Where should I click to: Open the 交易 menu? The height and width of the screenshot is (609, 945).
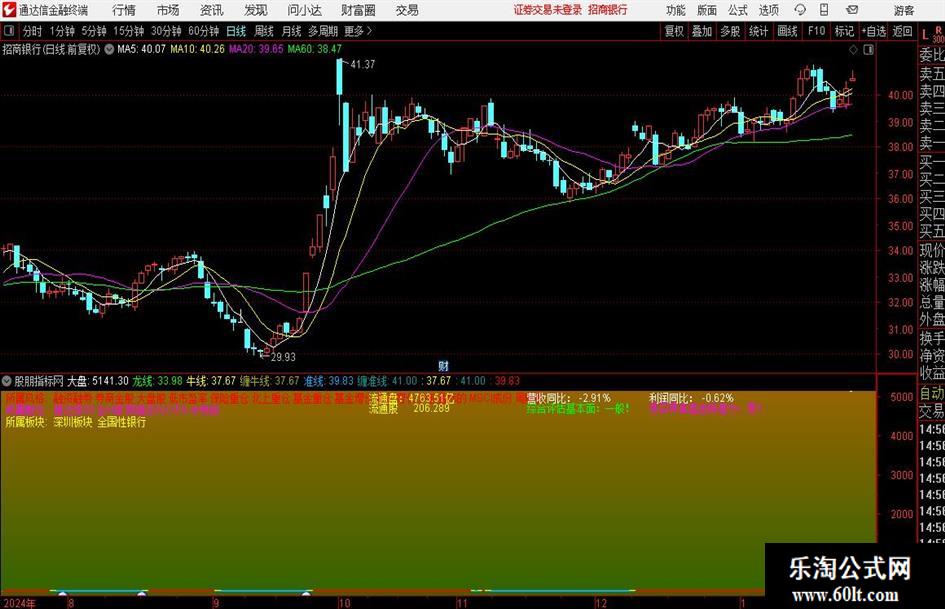pos(407,10)
